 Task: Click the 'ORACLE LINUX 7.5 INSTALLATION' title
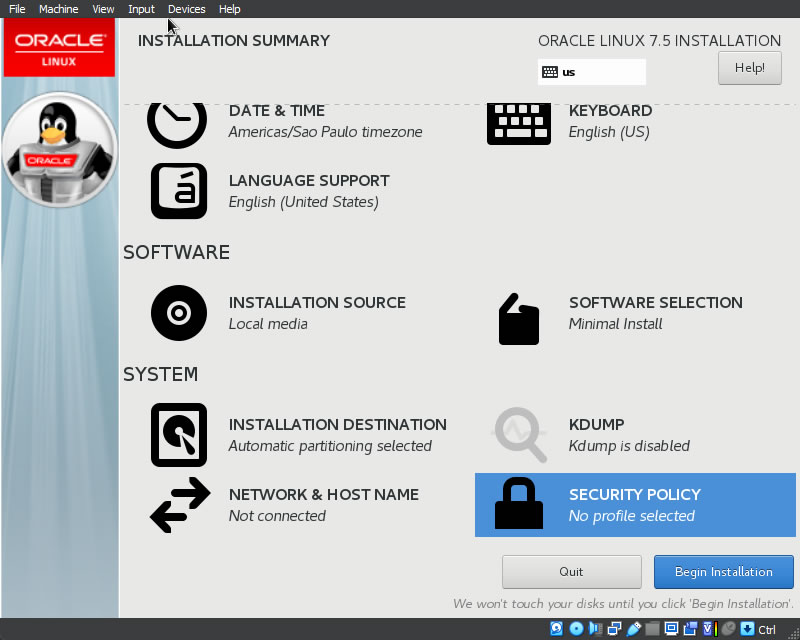coord(660,41)
